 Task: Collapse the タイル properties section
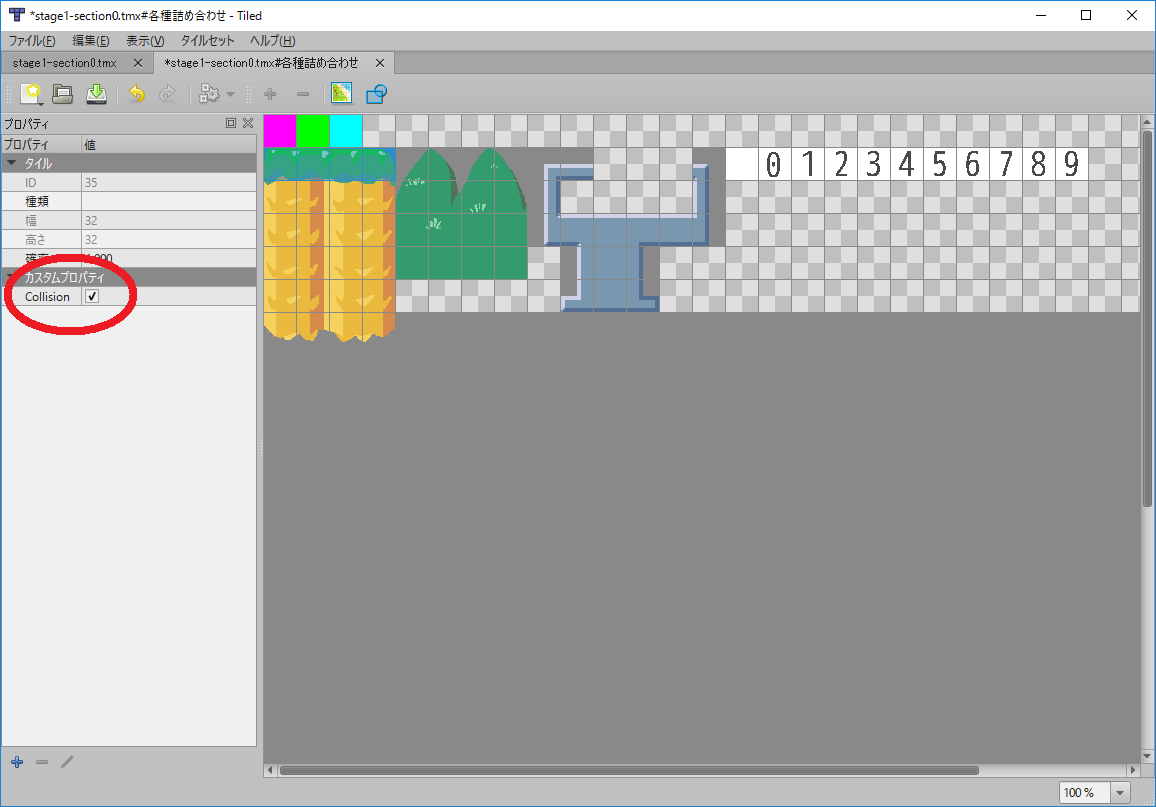(x=11, y=163)
